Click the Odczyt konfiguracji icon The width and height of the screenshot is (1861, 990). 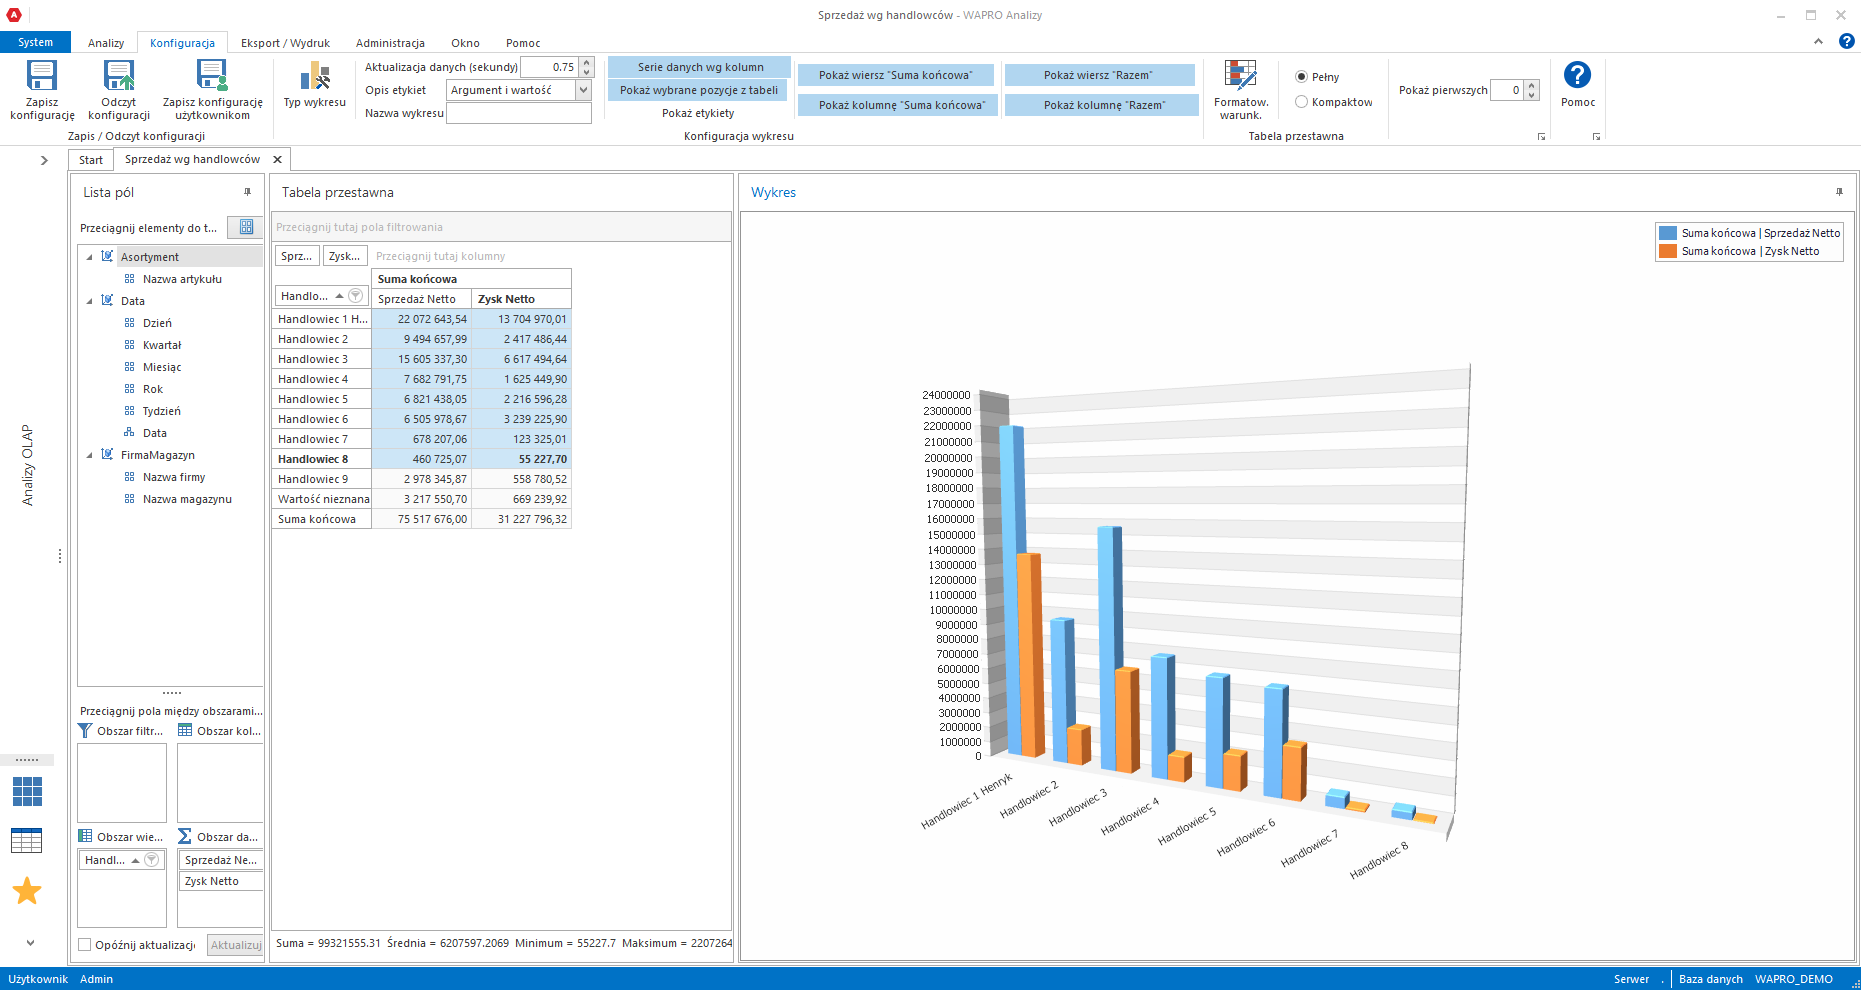pos(118,77)
